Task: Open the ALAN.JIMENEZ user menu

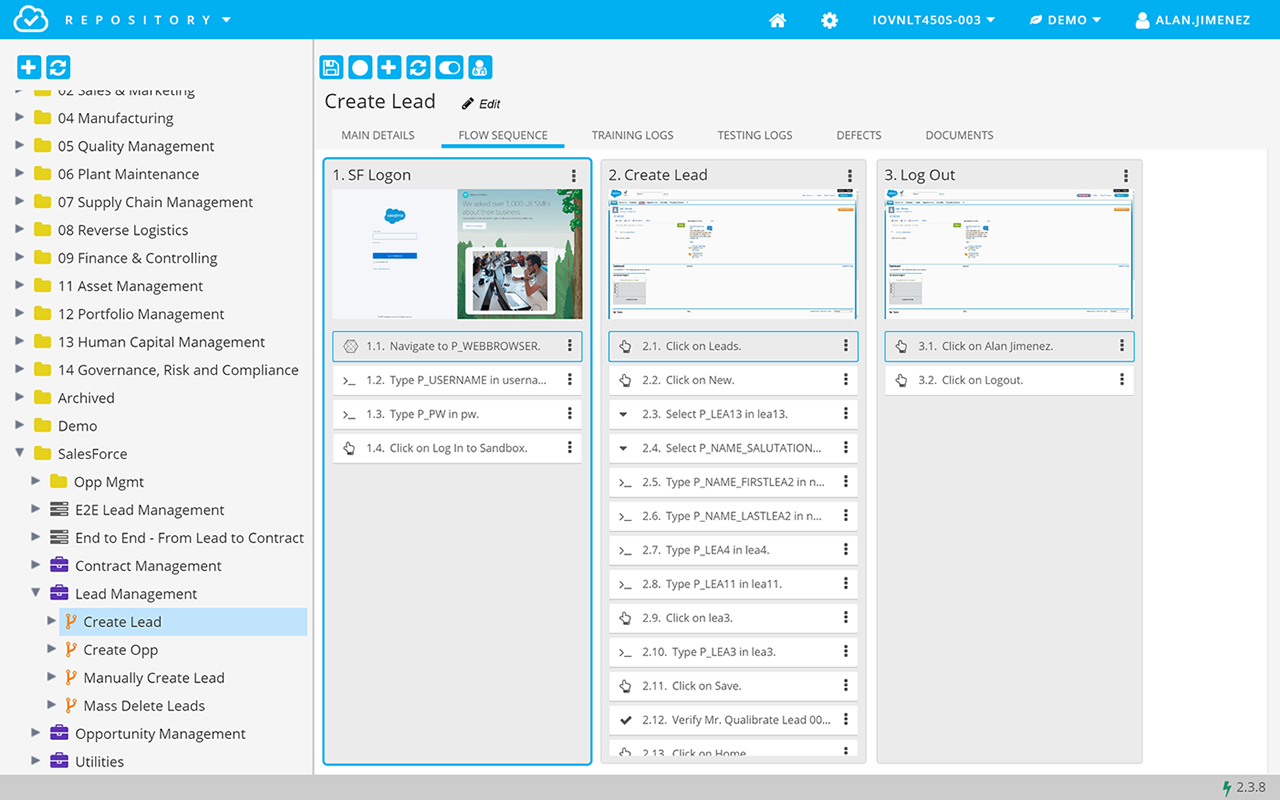Action: 1192,20
